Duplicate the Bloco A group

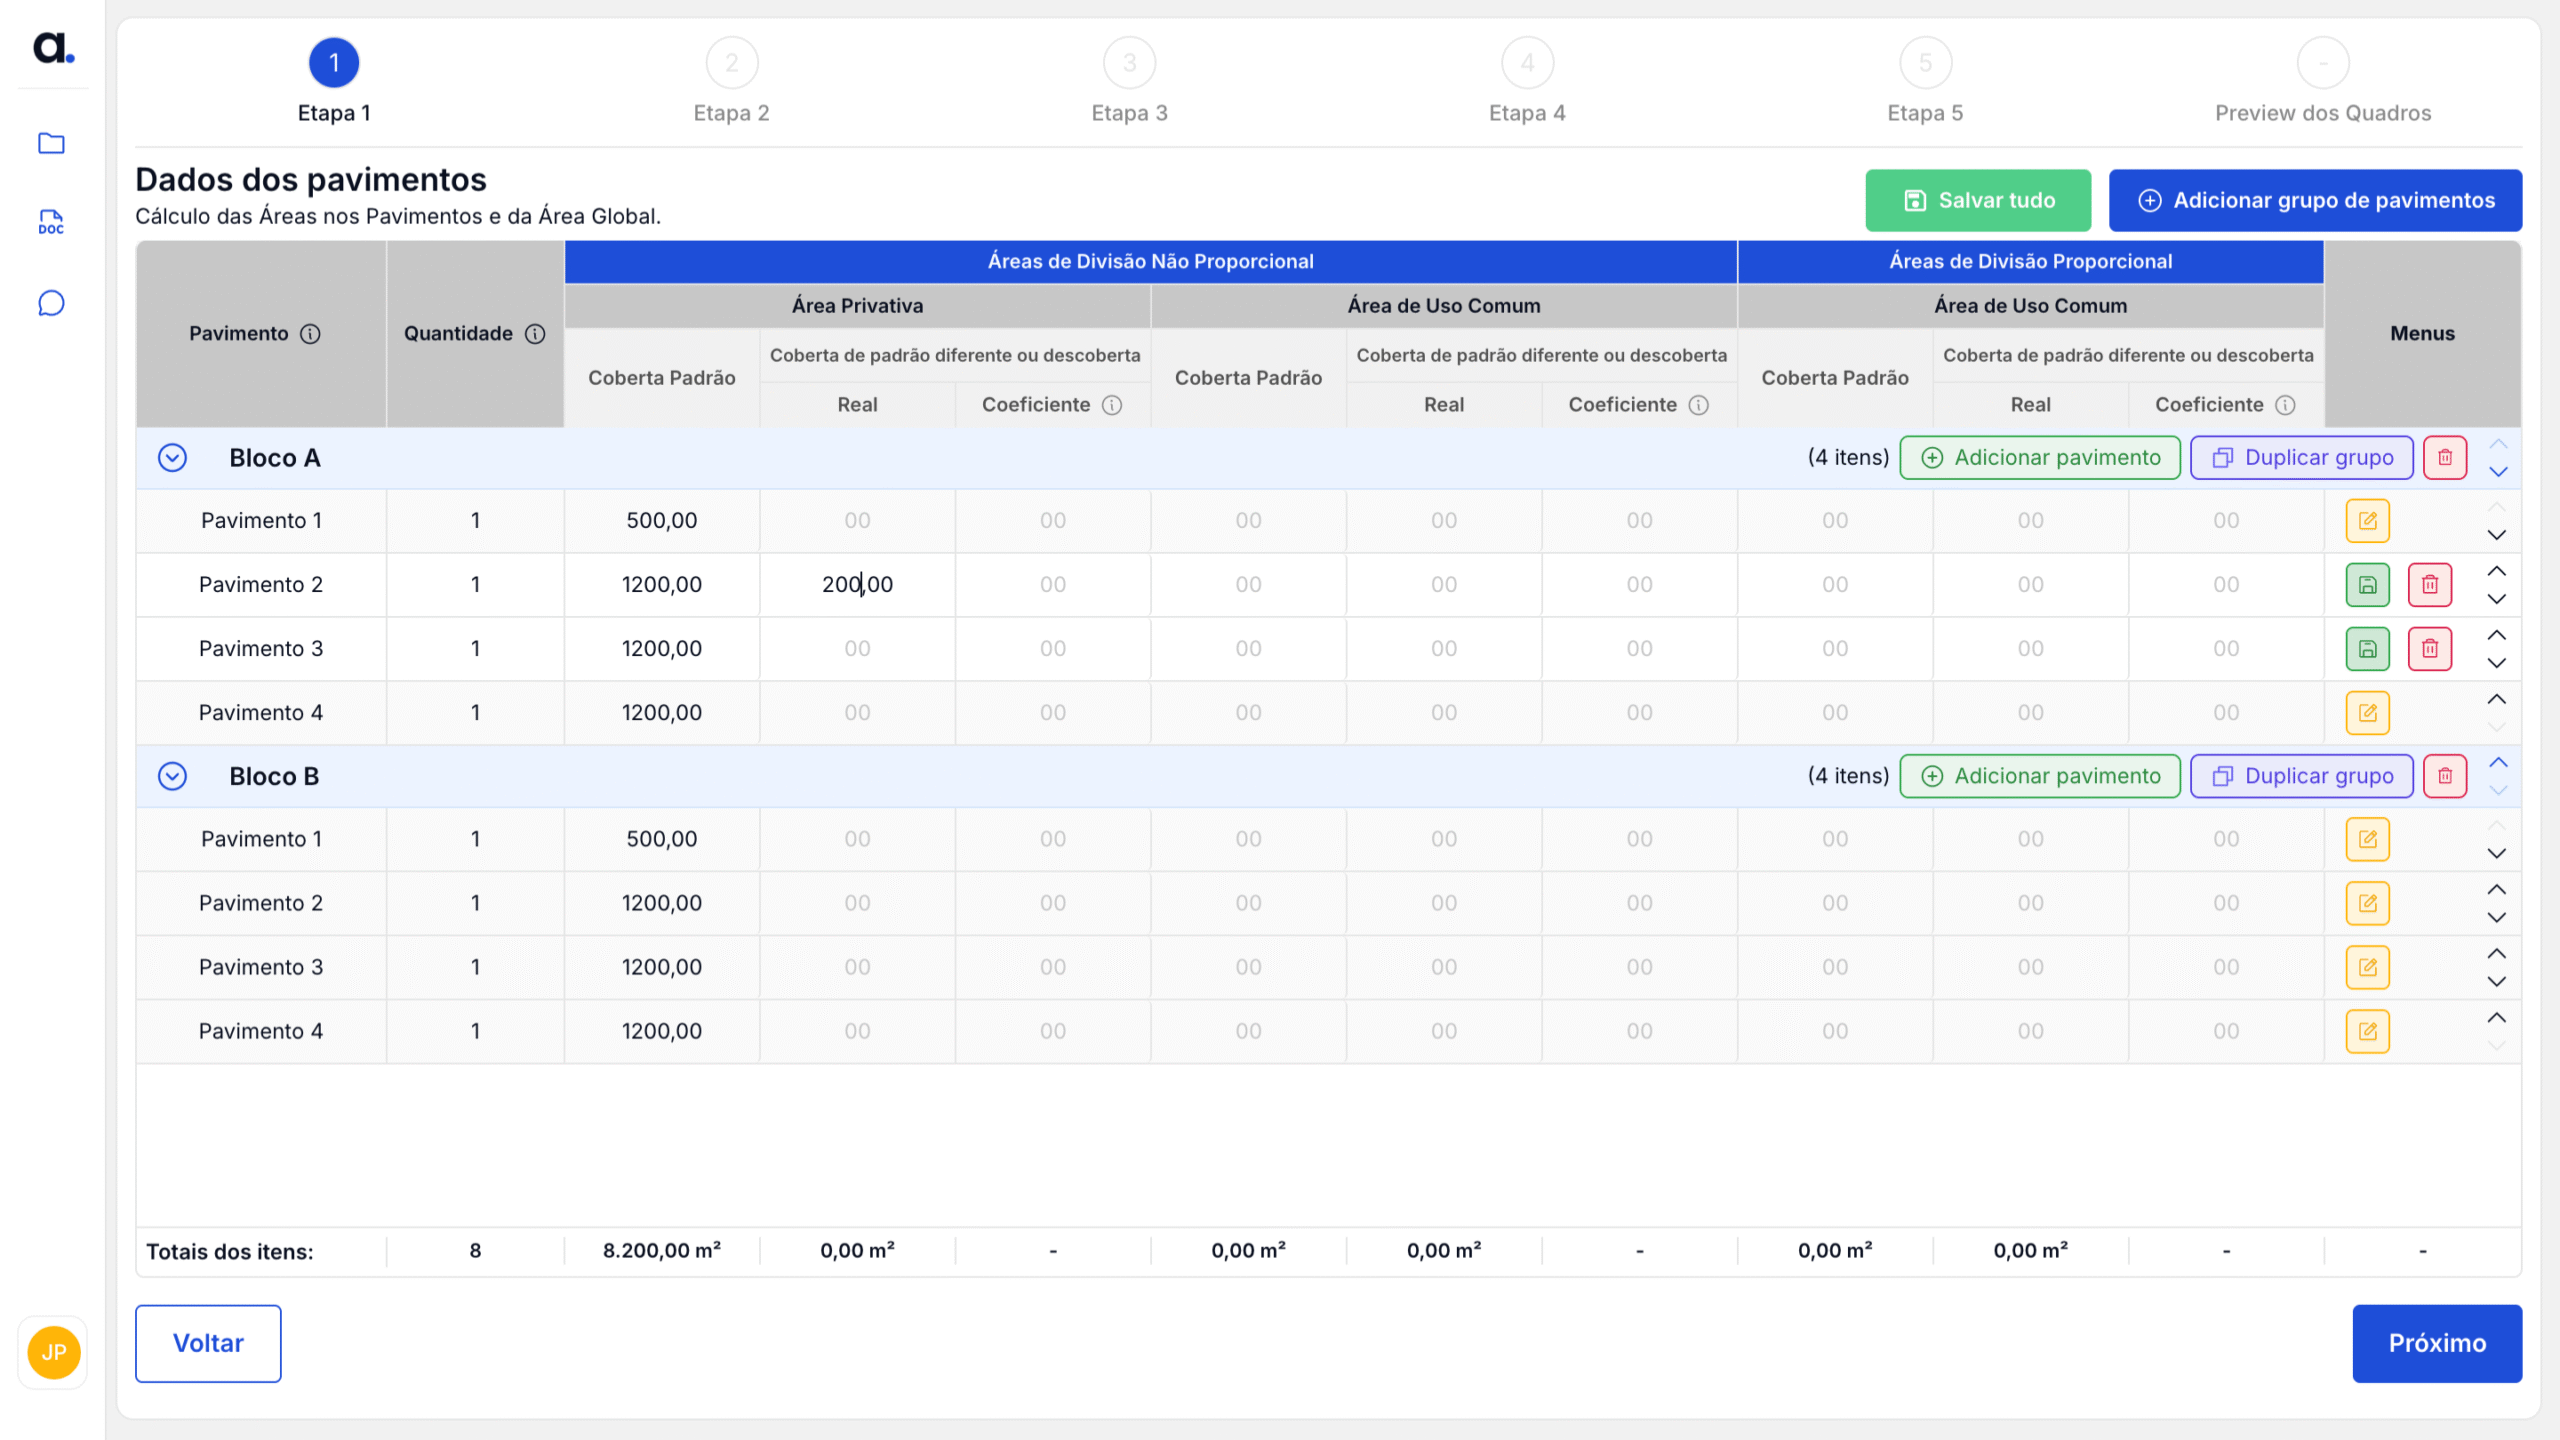pyautogui.click(x=2301, y=458)
